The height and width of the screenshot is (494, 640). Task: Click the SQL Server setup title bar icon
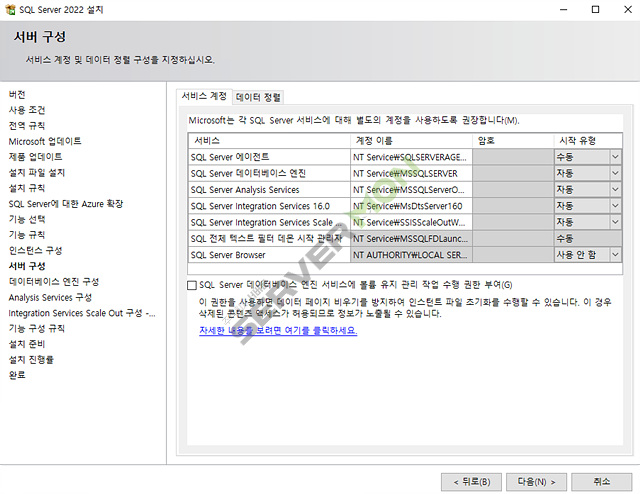10,9
